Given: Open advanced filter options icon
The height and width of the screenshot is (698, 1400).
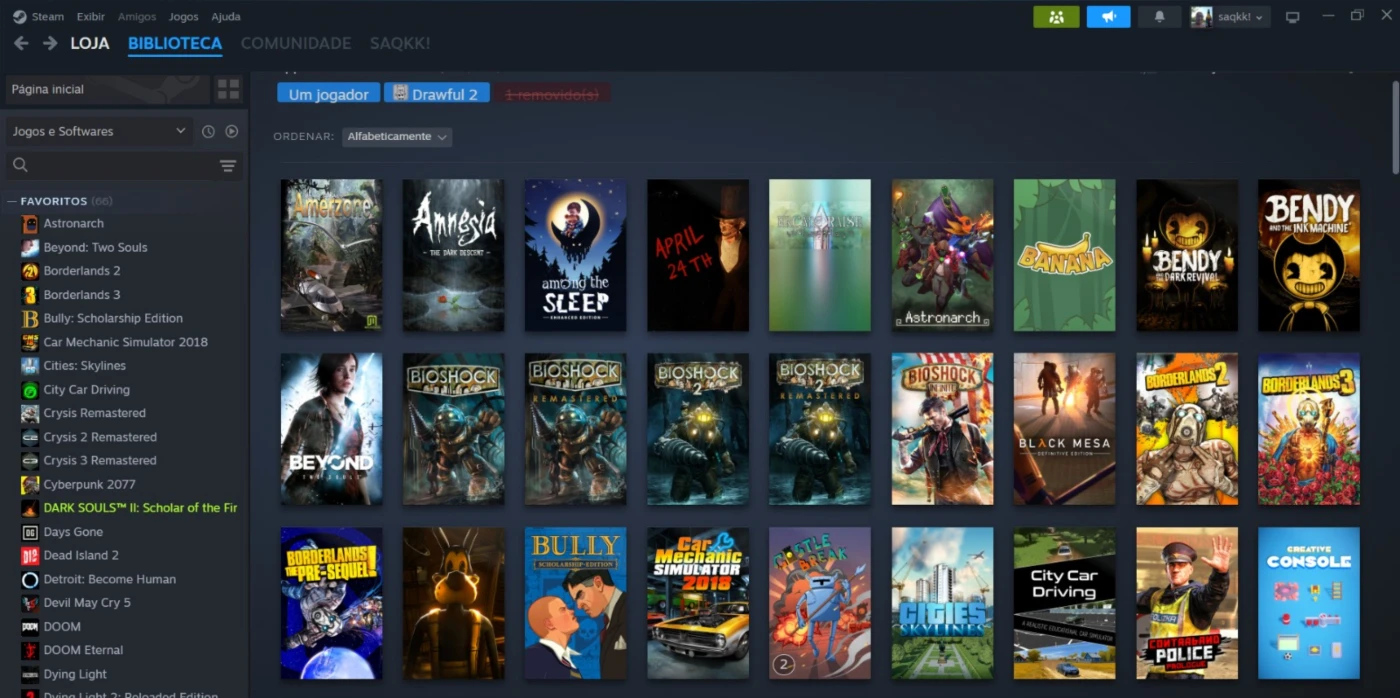Looking at the screenshot, I should [228, 165].
